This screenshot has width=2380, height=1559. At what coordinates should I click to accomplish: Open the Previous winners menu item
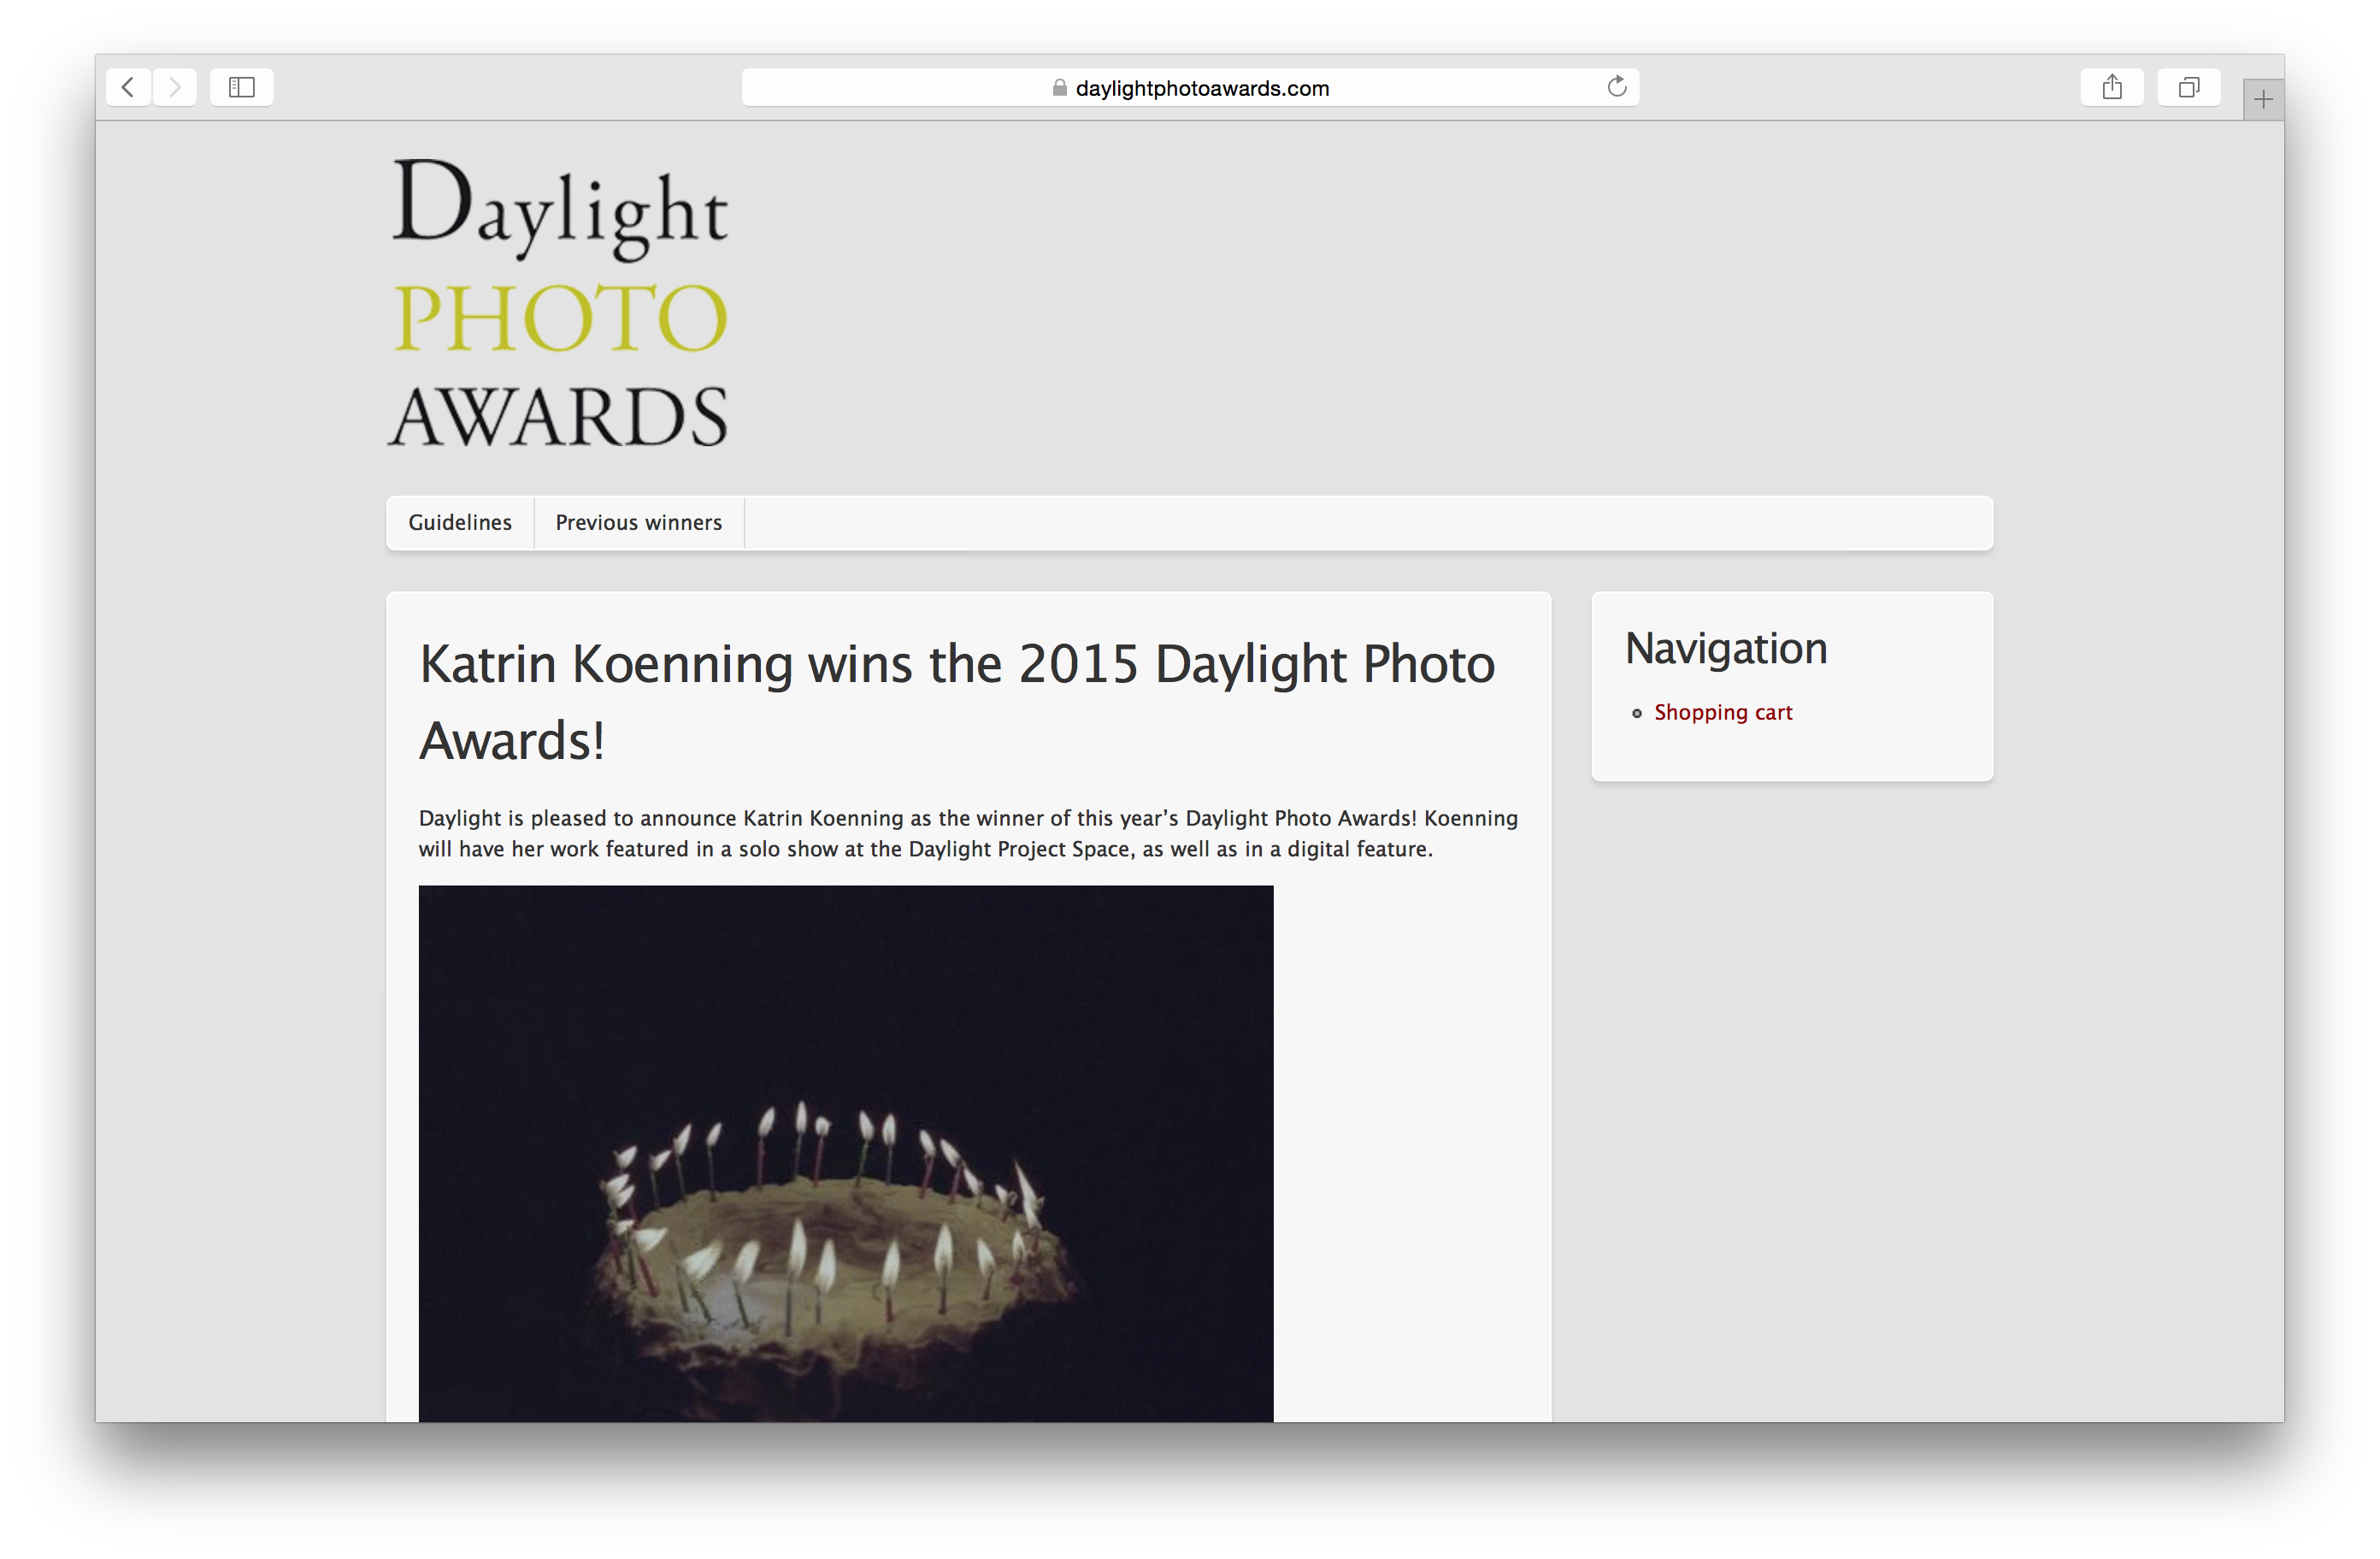pos(638,523)
